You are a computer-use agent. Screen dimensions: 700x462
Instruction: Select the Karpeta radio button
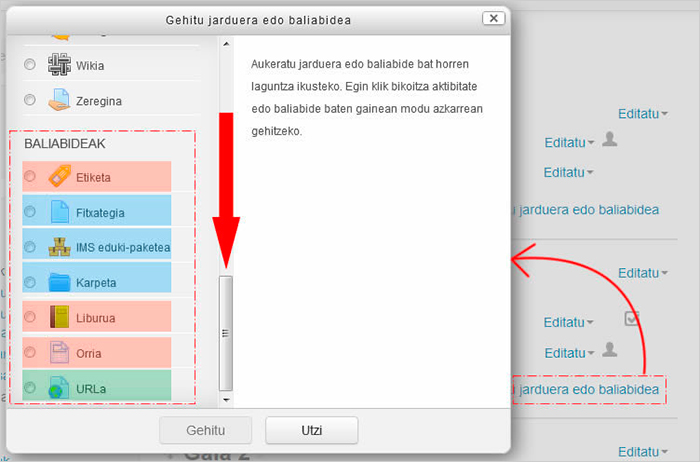coord(30,282)
